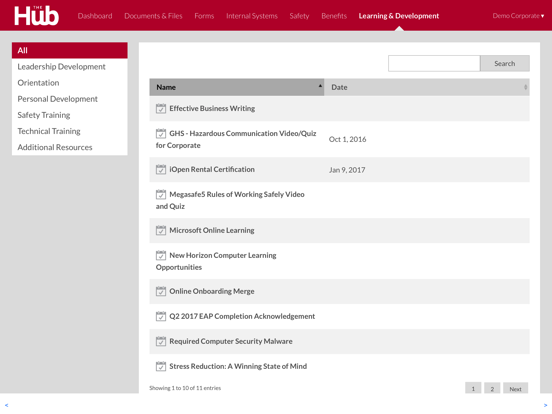The image size is (552, 414).
Task: Click The Hub logo
Action: [36, 16]
